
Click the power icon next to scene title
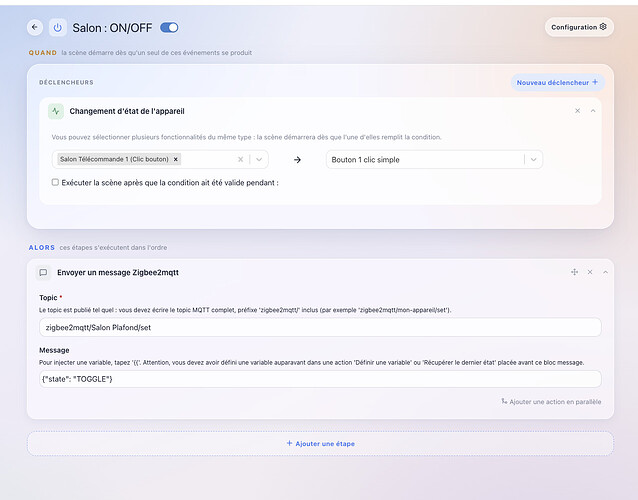click(x=58, y=28)
